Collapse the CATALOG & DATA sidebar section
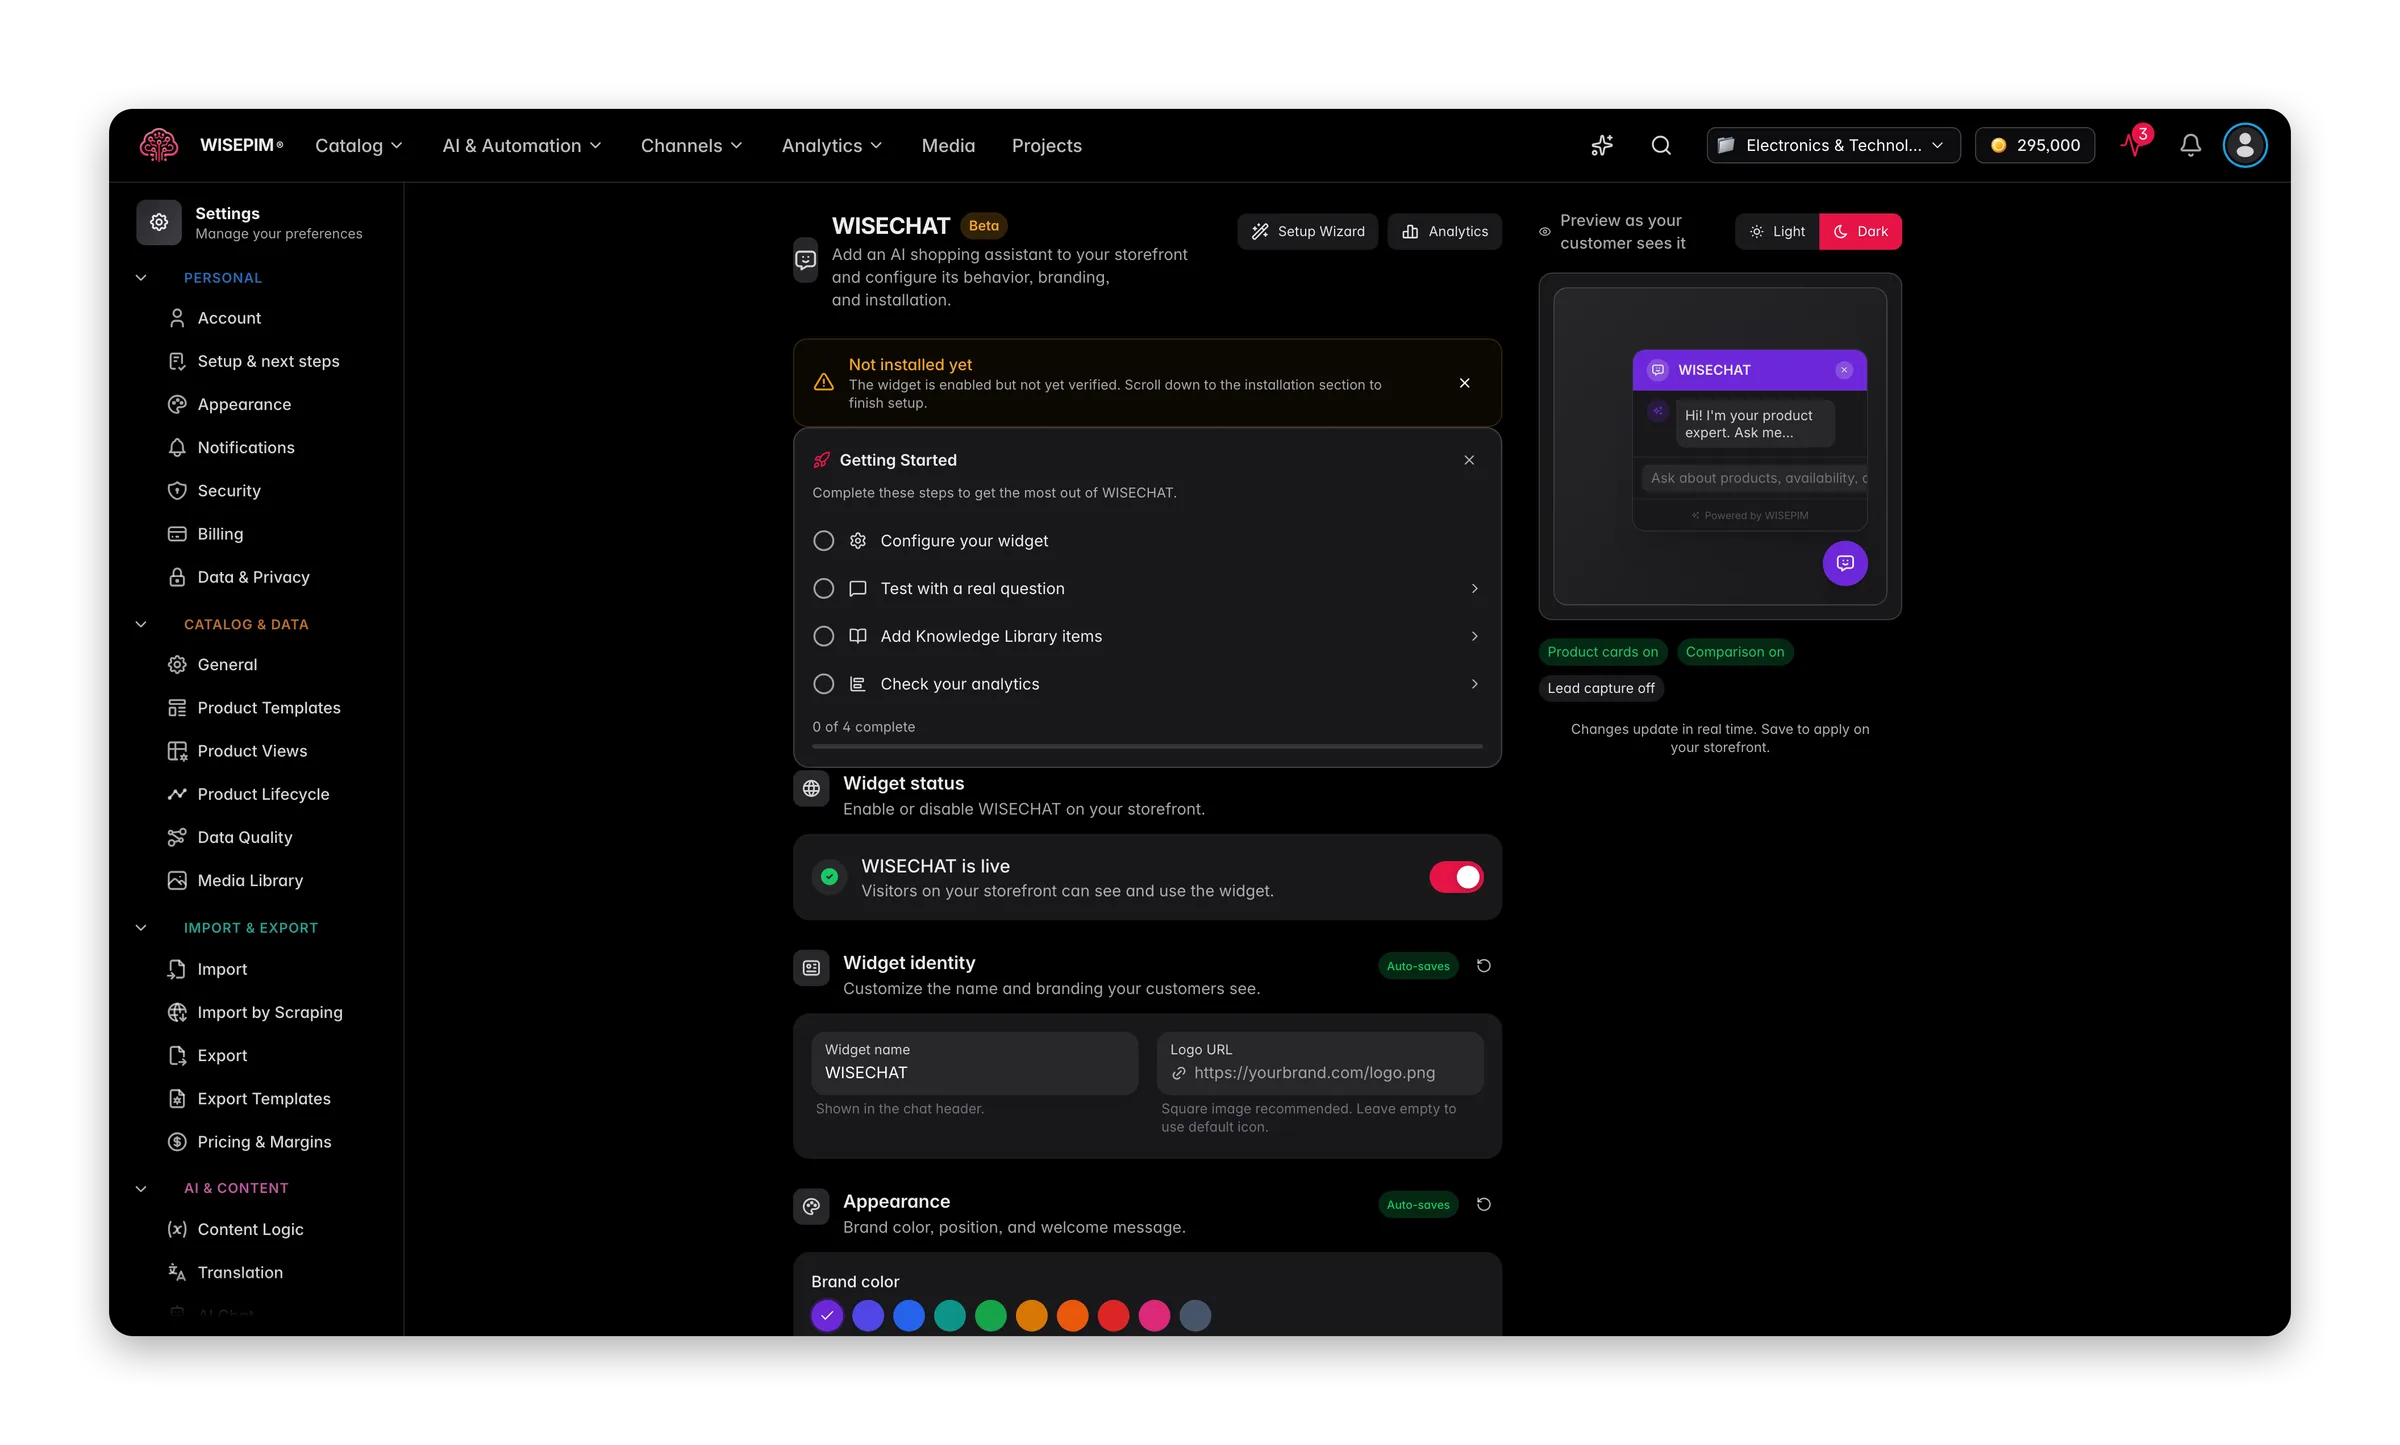 (x=141, y=624)
